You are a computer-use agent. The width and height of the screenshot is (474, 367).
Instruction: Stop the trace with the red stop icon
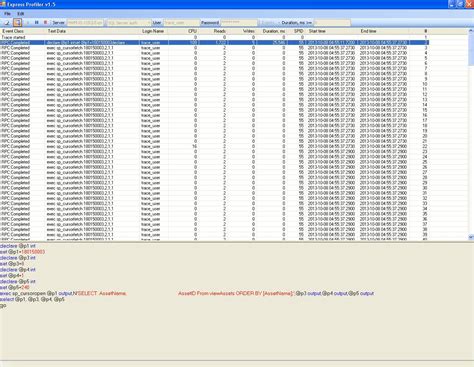[x=46, y=23]
